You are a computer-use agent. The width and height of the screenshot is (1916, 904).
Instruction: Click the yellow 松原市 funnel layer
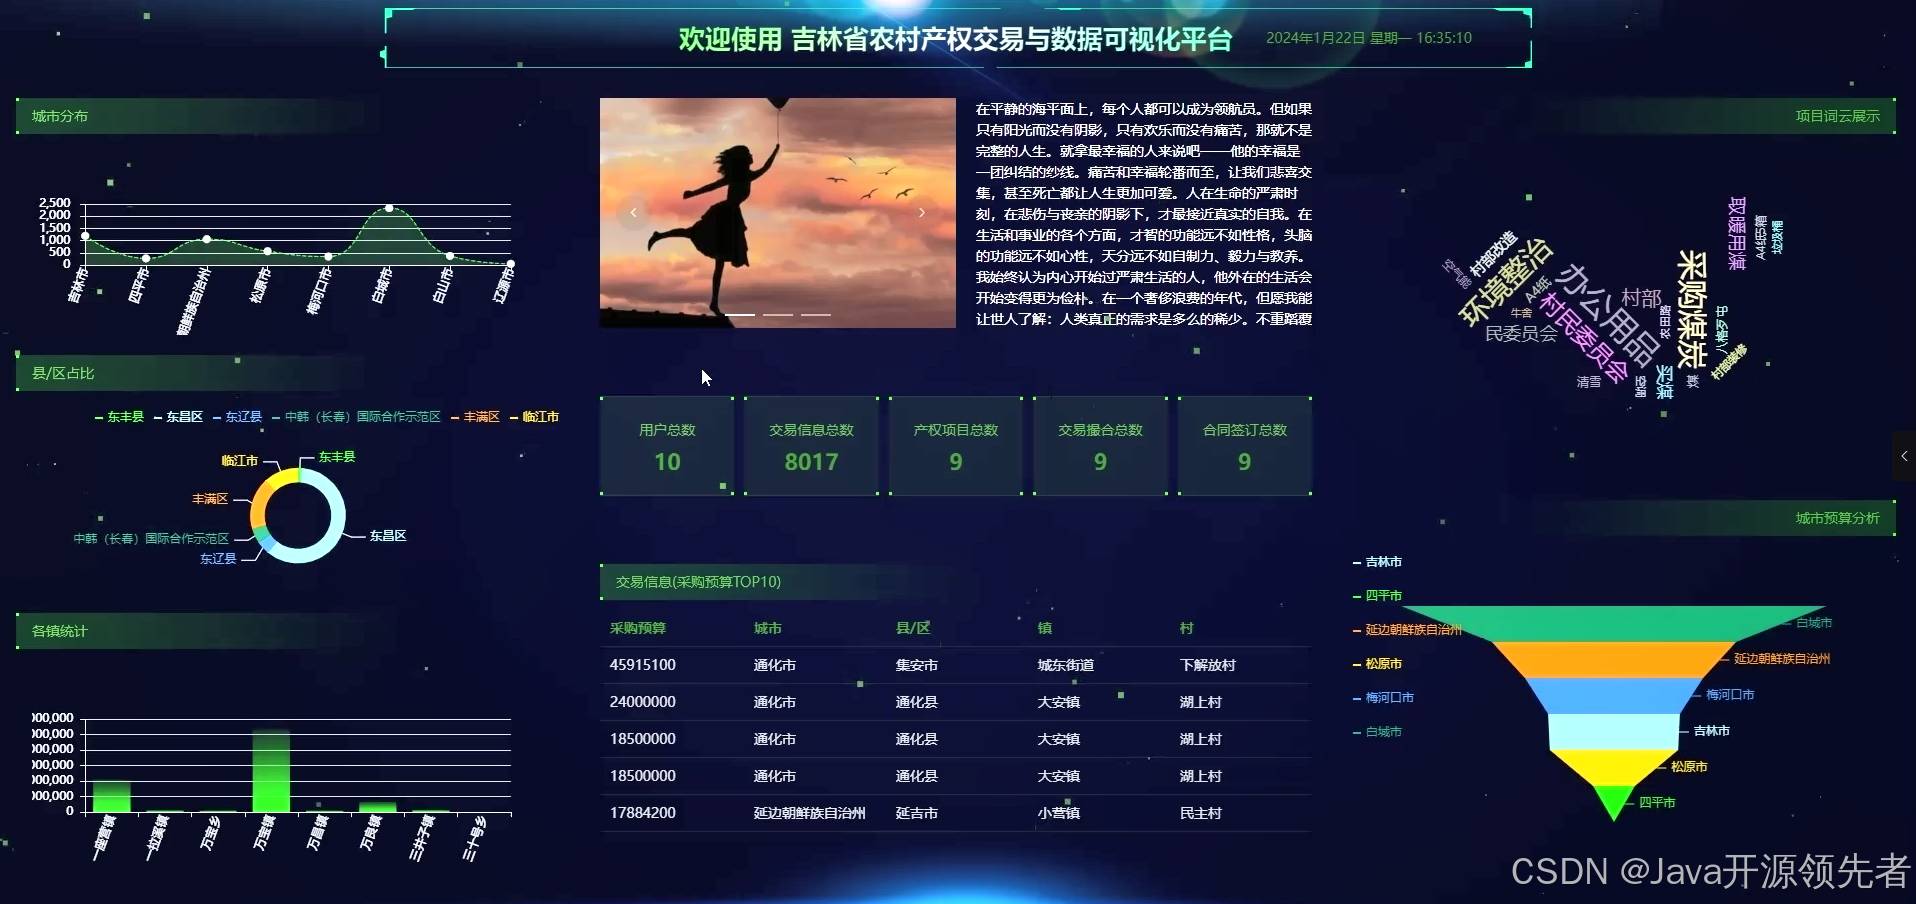[x=1613, y=768]
